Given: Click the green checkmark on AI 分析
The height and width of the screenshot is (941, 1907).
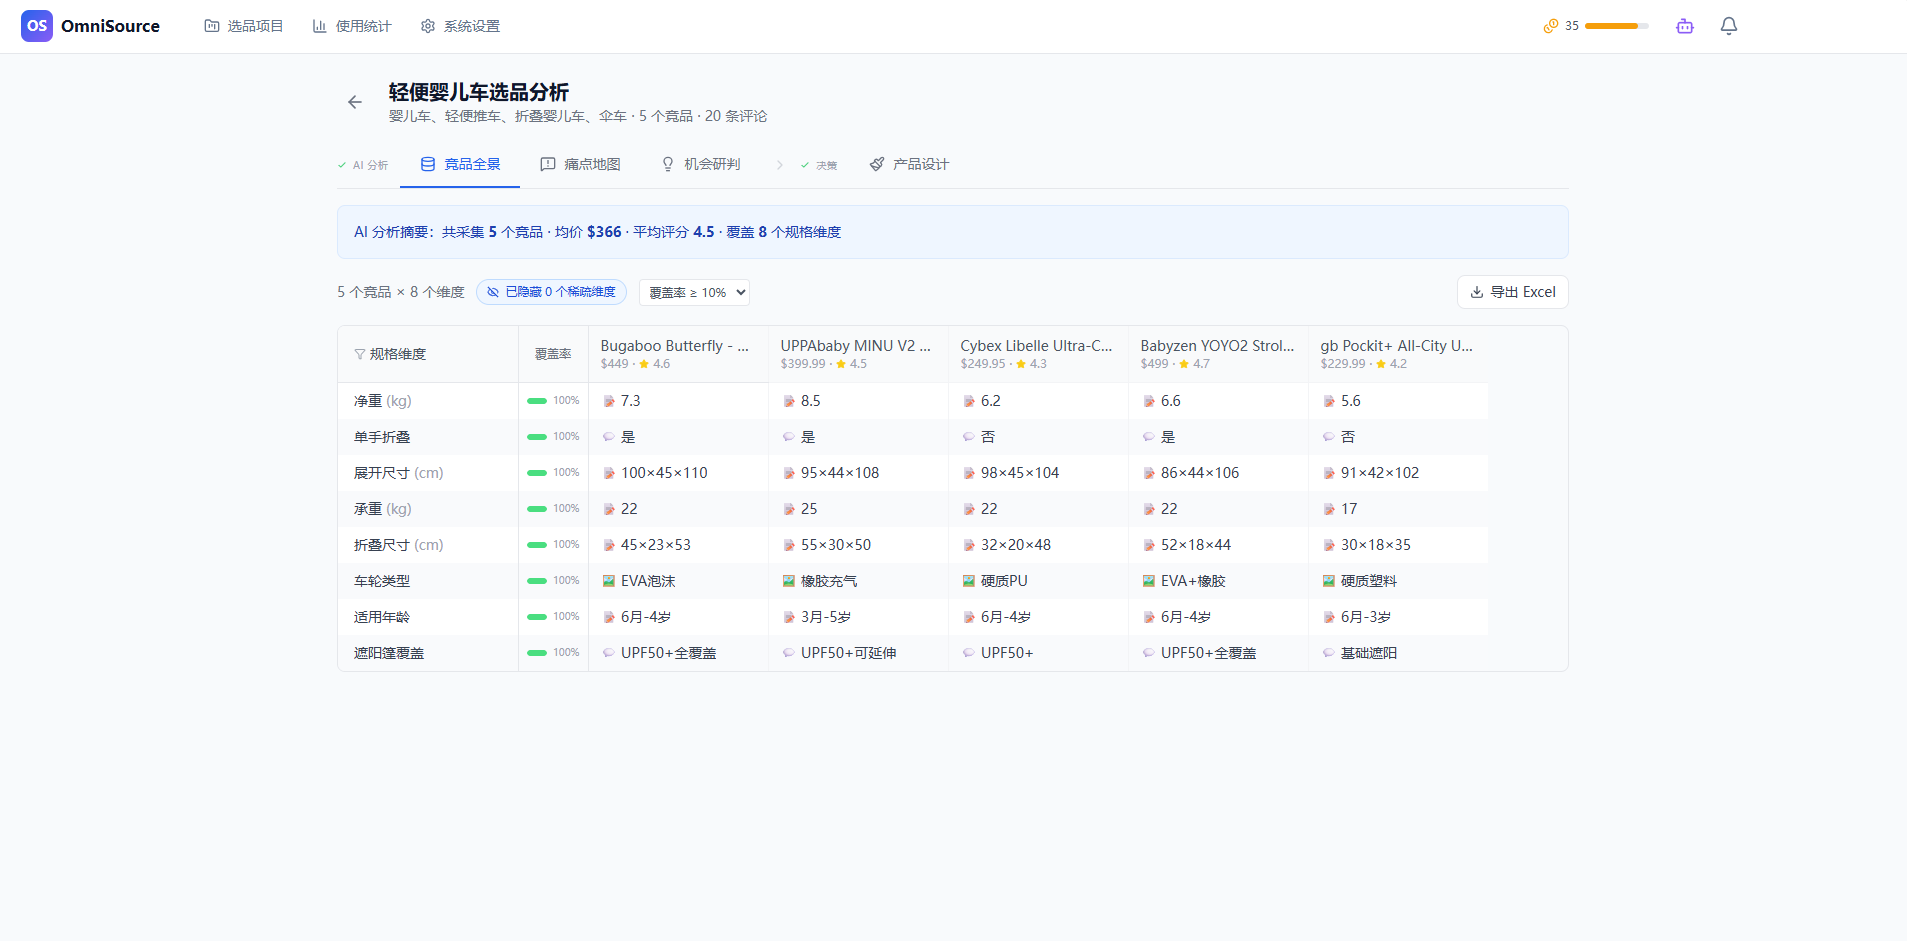Looking at the screenshot, I should [343, 164].
